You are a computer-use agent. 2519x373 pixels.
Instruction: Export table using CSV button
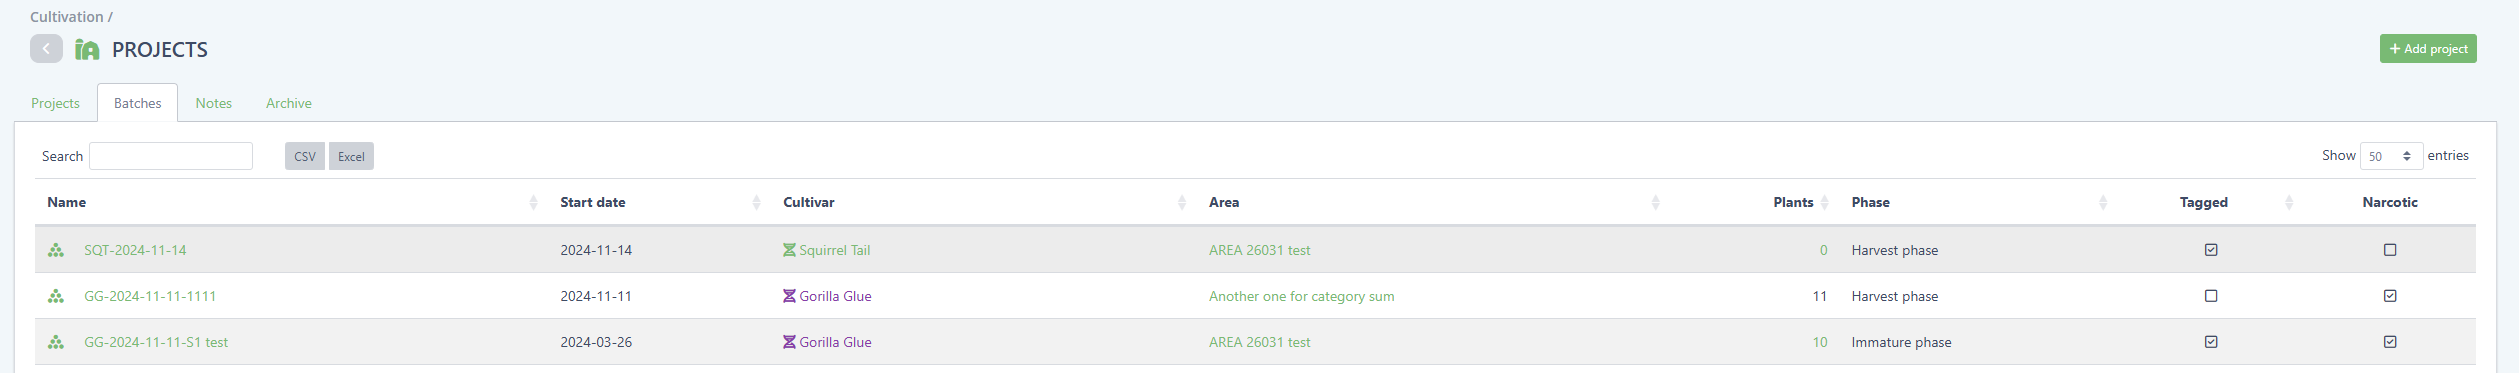tap(305, 156)
